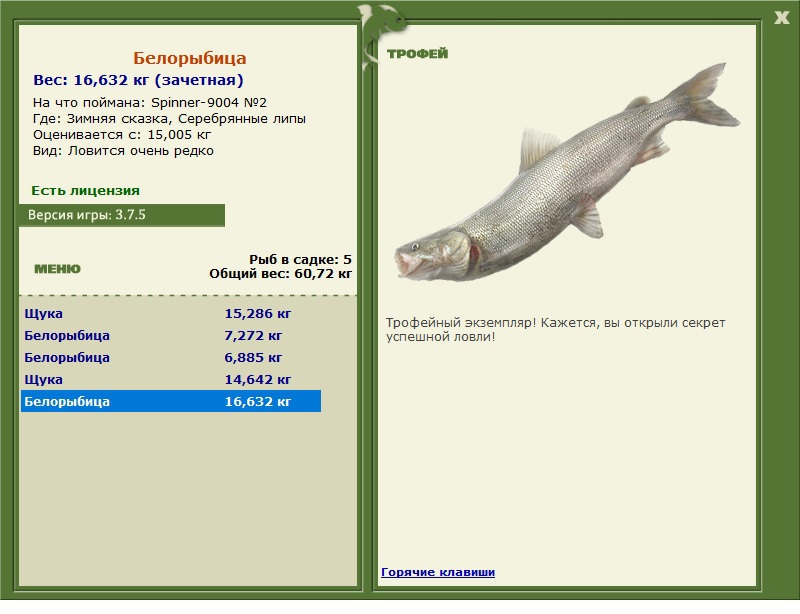Select the Щука 15,286 кг entry
800x614 pixels.
point(171,313)
